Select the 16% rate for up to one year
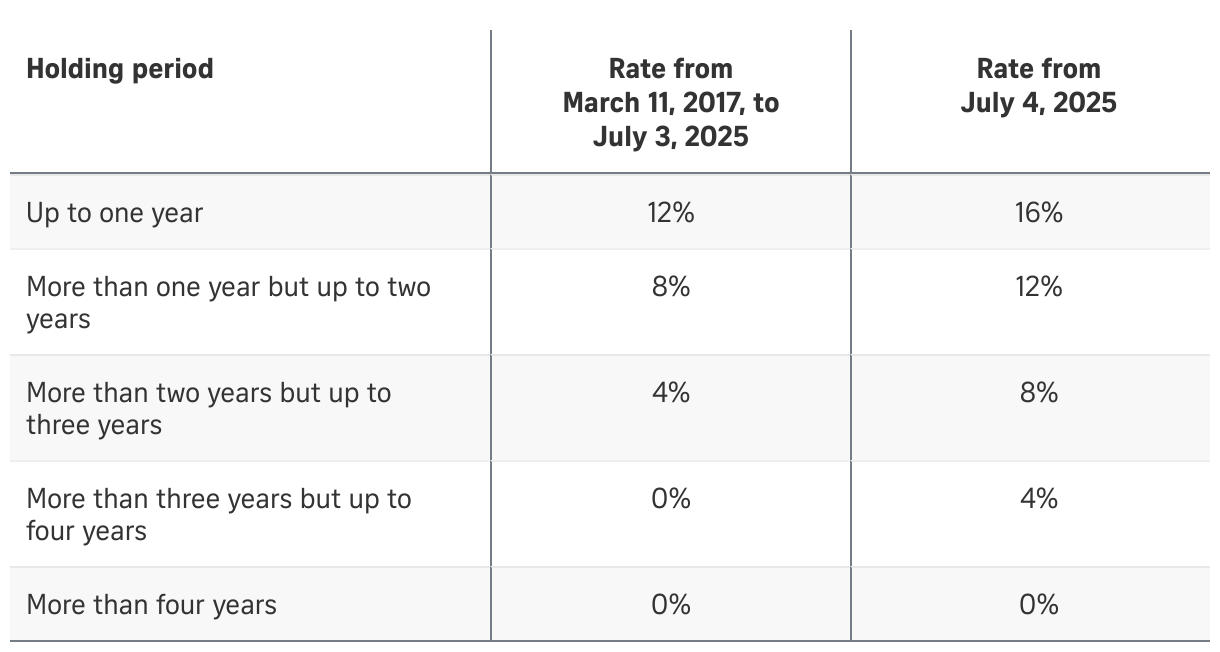1220x652 pixels. tap(1039, 213)
